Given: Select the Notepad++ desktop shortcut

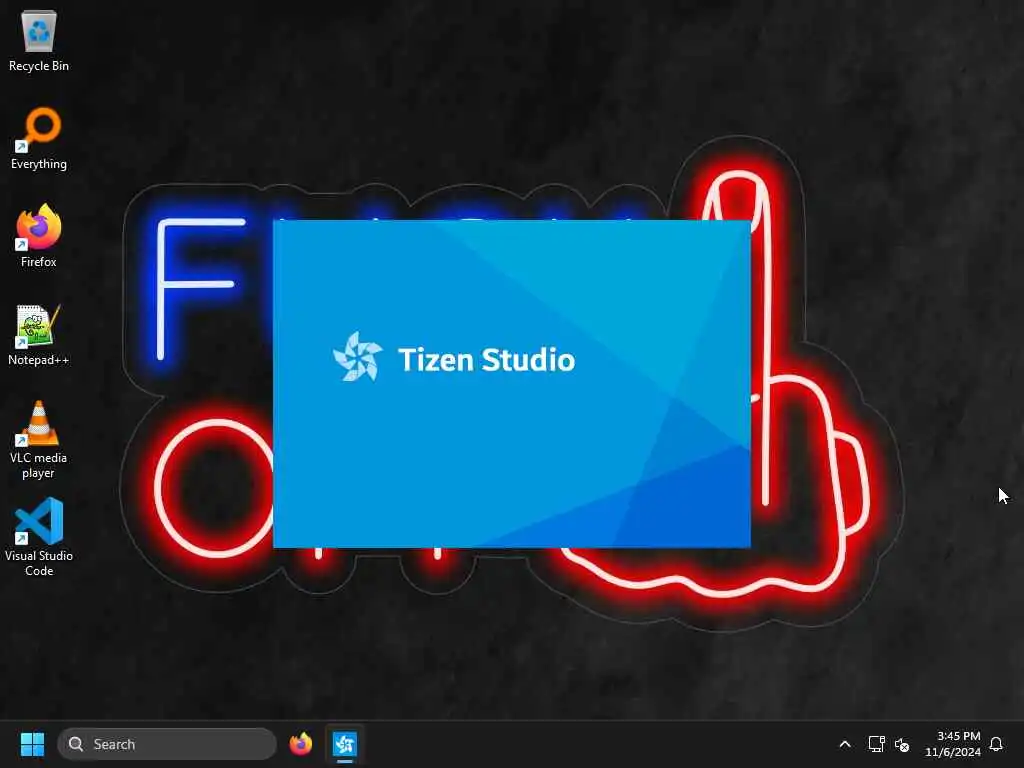Looking at the screenshot, I should 39,334.
